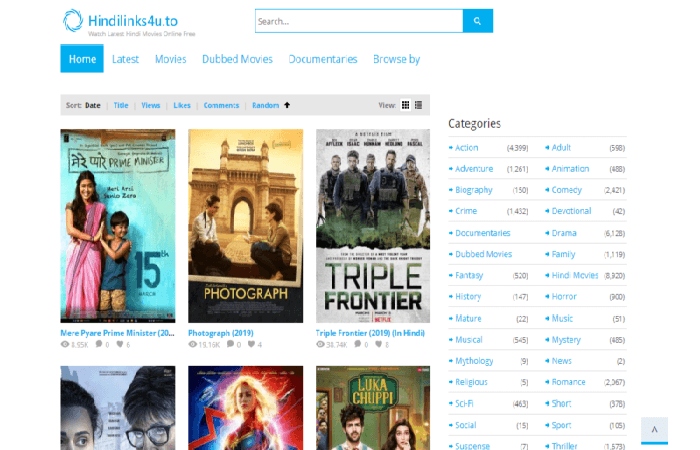Open the Devotional category
Screen dimensions: 700x450
571,211
